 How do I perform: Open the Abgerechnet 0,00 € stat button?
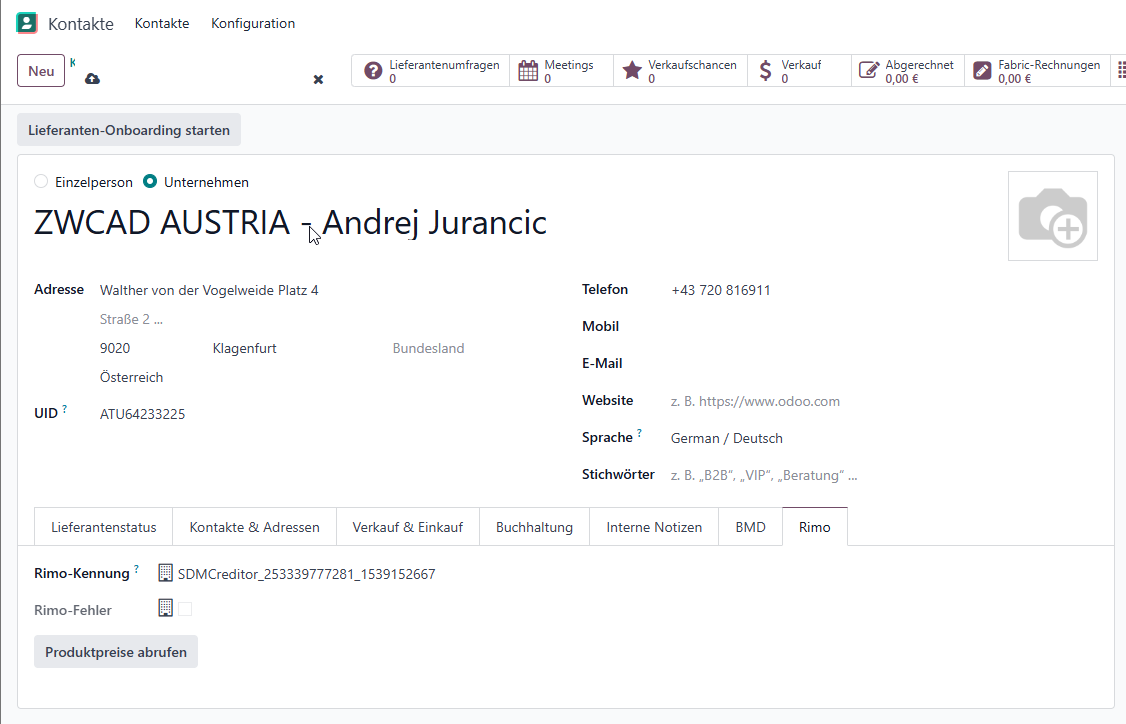pos(908,70)
